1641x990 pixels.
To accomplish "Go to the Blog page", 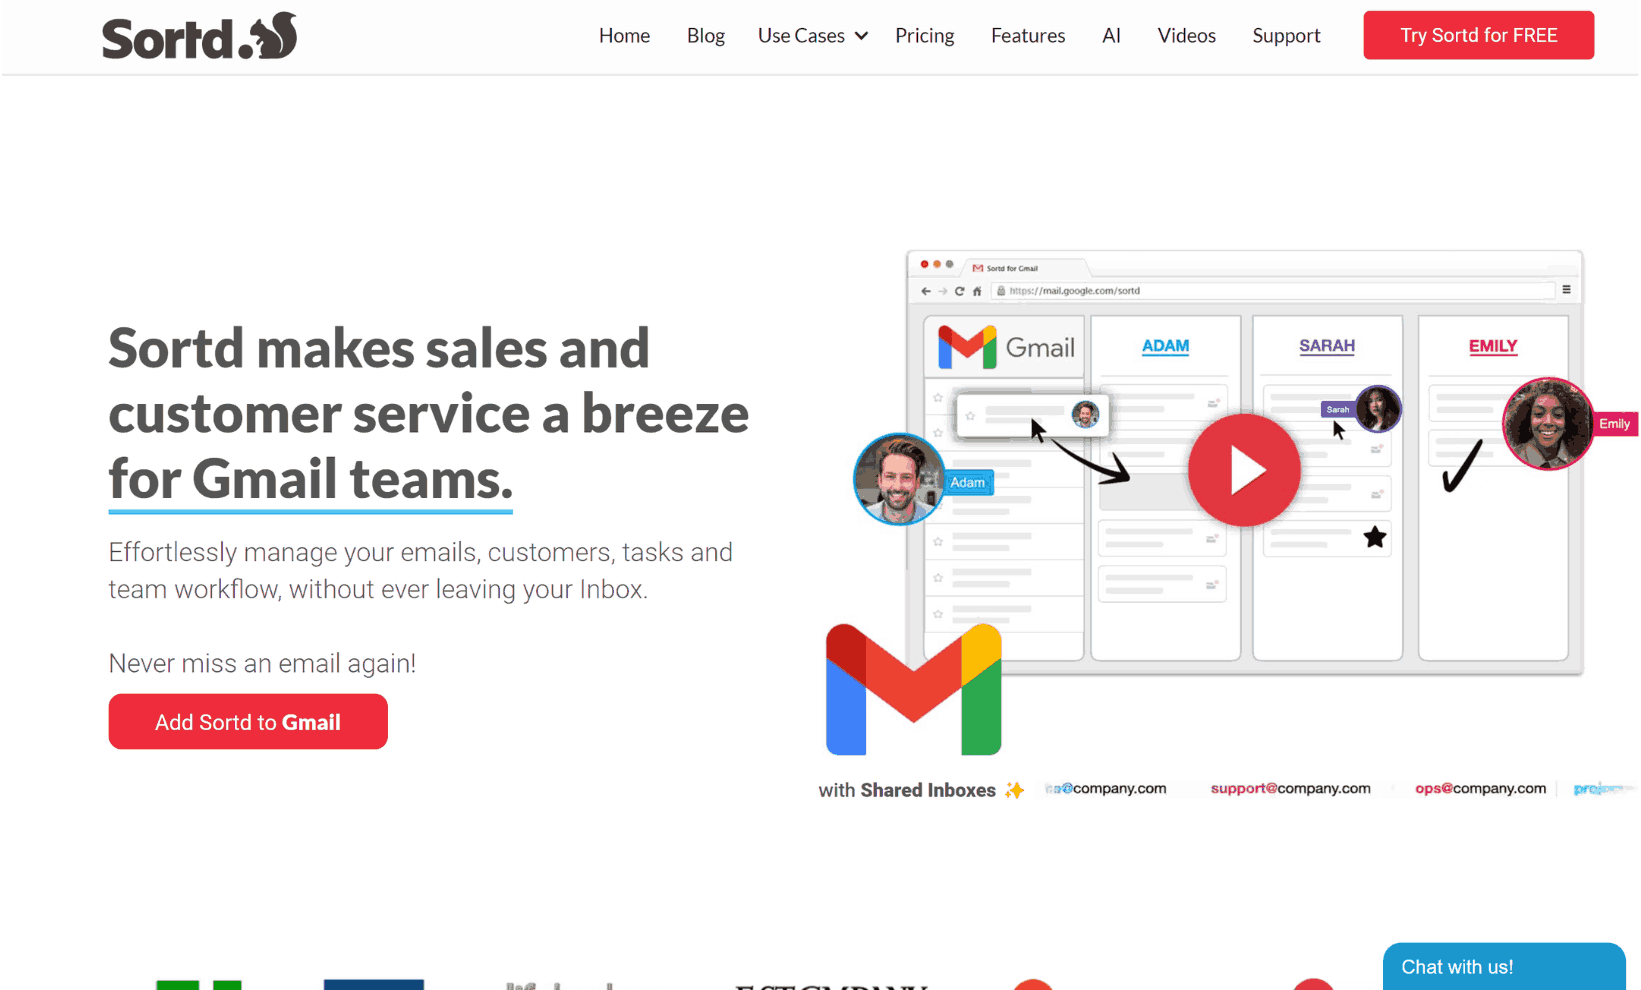I will [x=705, y=36].
